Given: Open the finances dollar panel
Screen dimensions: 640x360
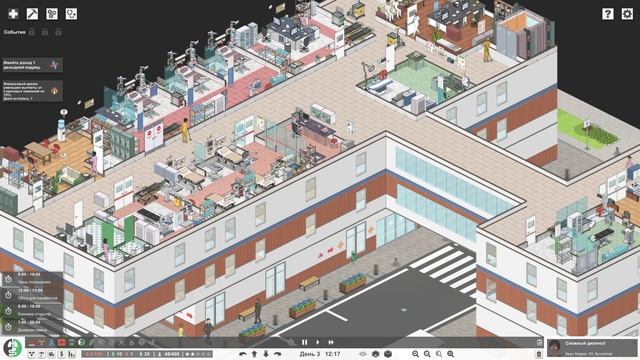Looking at the screenshot, I should point(61,353).
